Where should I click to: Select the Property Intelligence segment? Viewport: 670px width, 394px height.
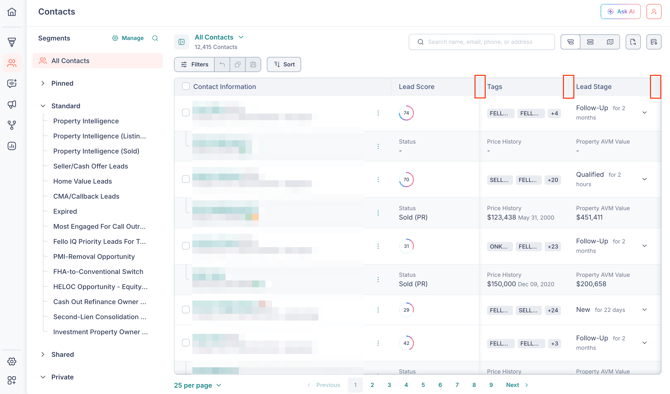click(86, 121)
